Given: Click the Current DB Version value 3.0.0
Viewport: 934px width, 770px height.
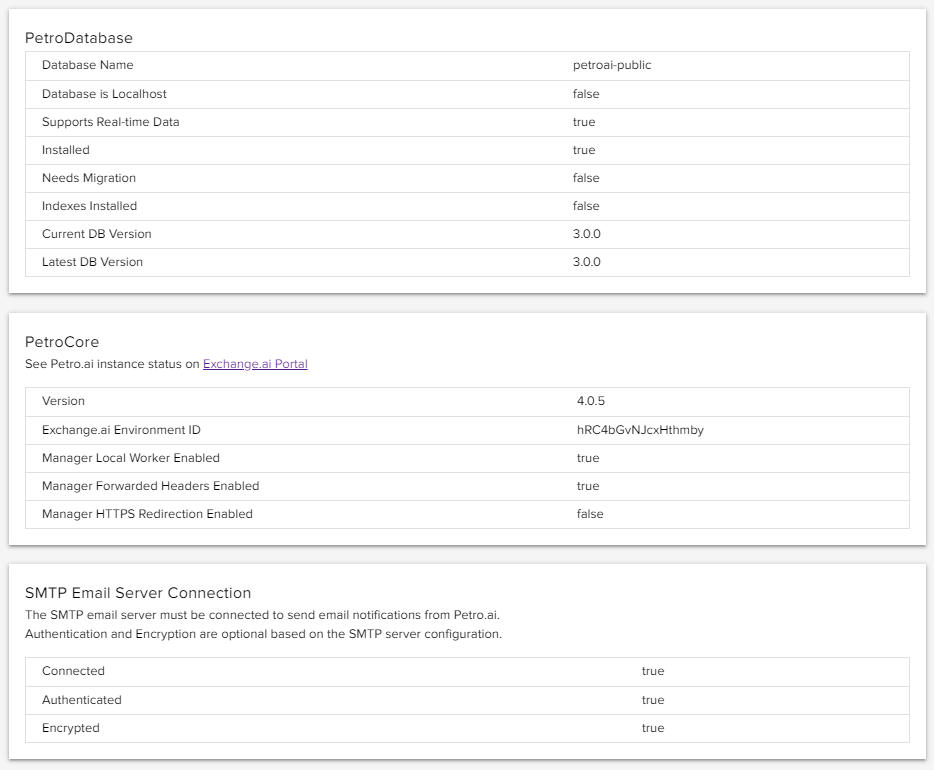Looking at the screenshot, I should [x=587, y=234].
